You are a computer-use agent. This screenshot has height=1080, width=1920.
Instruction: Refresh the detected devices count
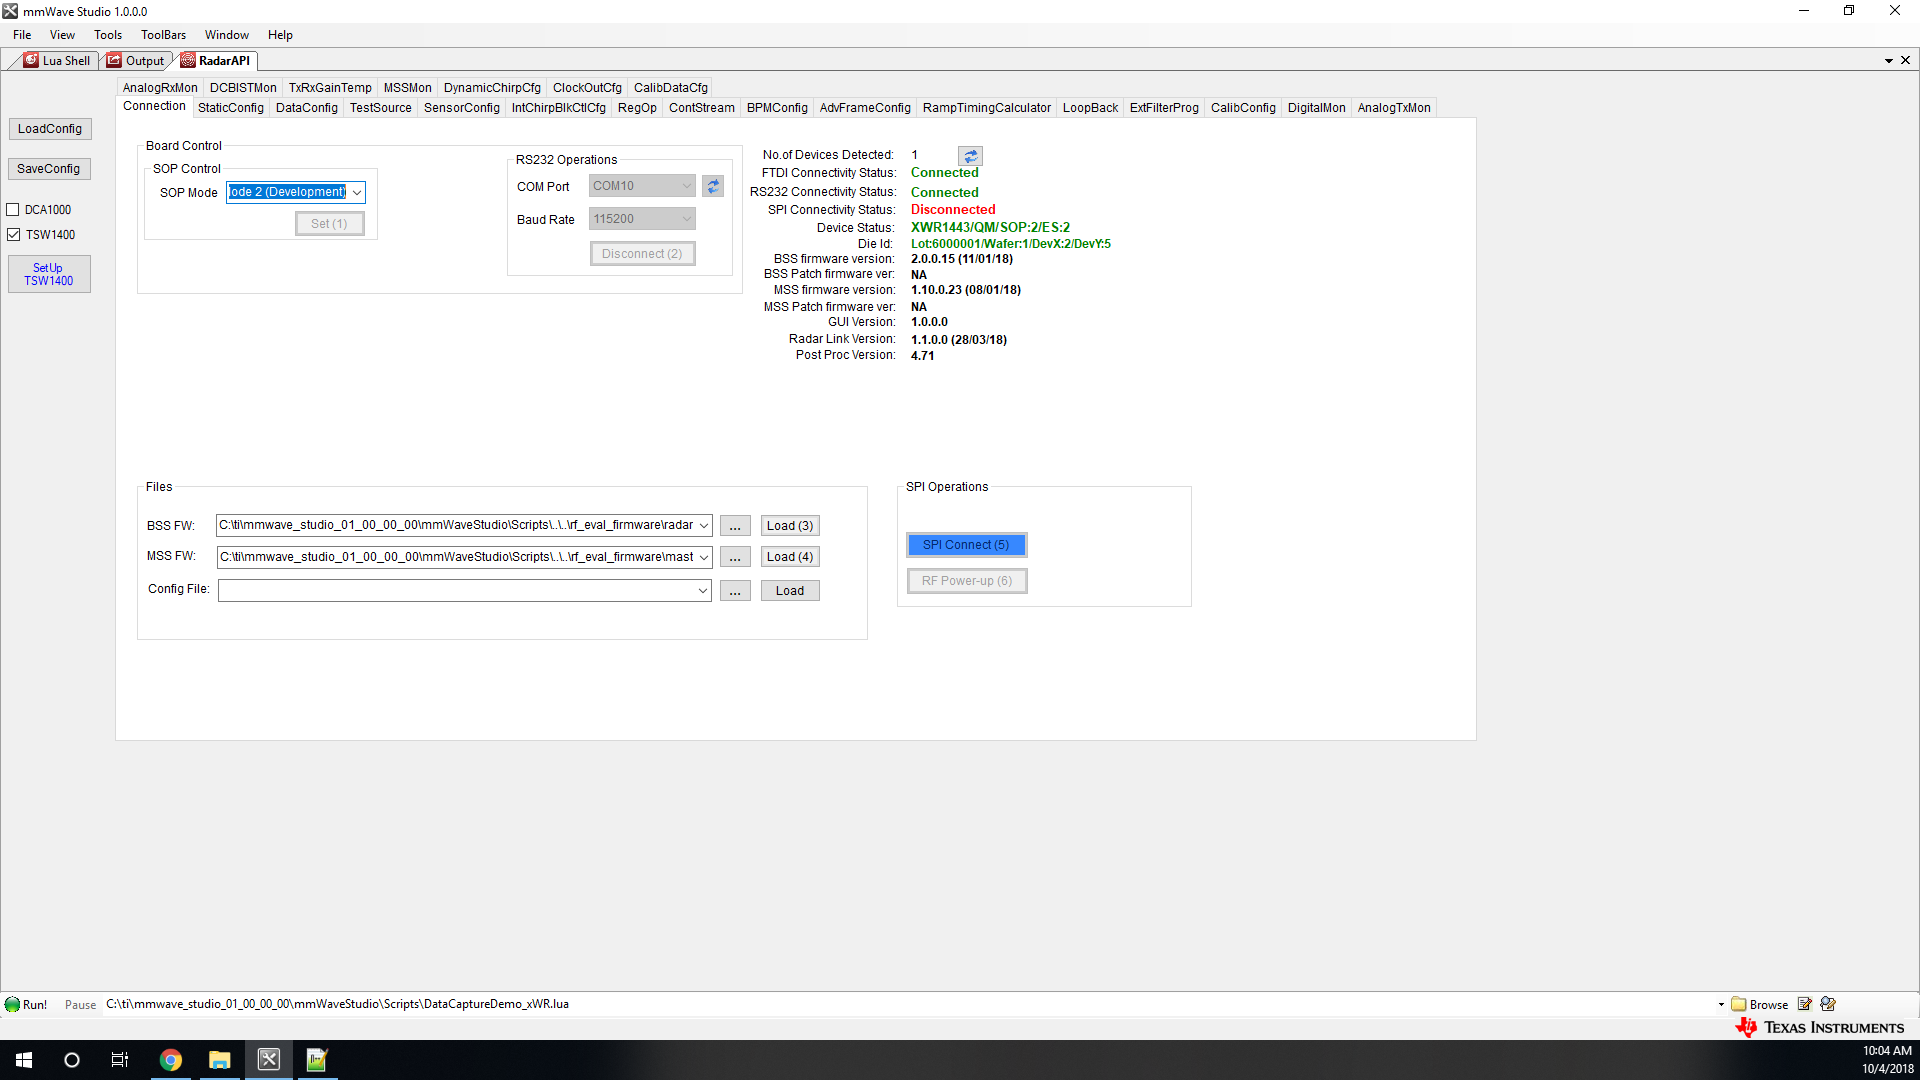tap(970, 156)
